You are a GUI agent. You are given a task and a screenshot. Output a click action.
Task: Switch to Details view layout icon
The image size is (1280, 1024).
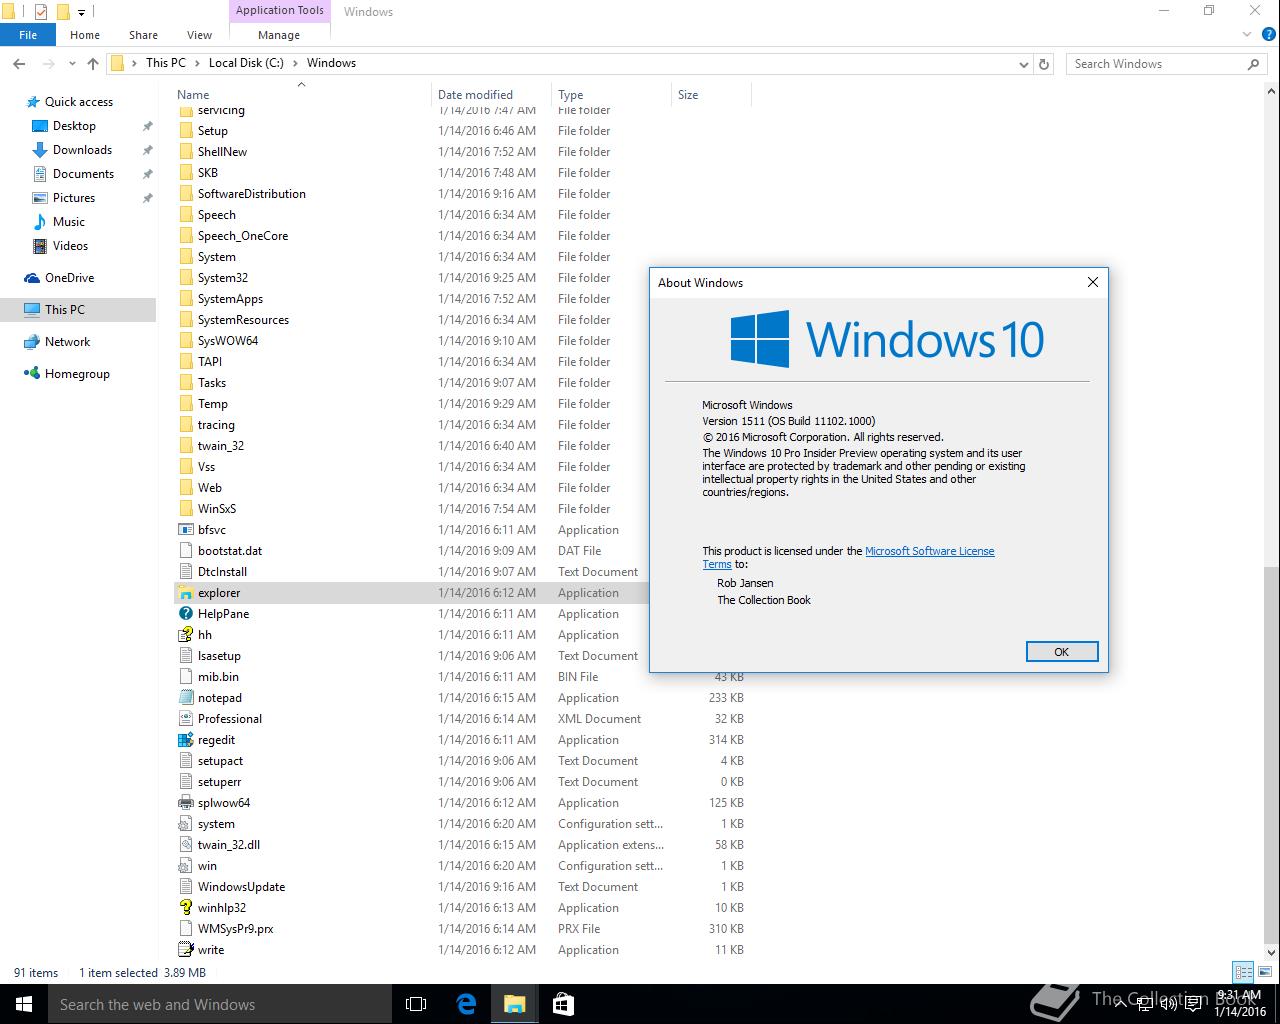point(1243,971)
